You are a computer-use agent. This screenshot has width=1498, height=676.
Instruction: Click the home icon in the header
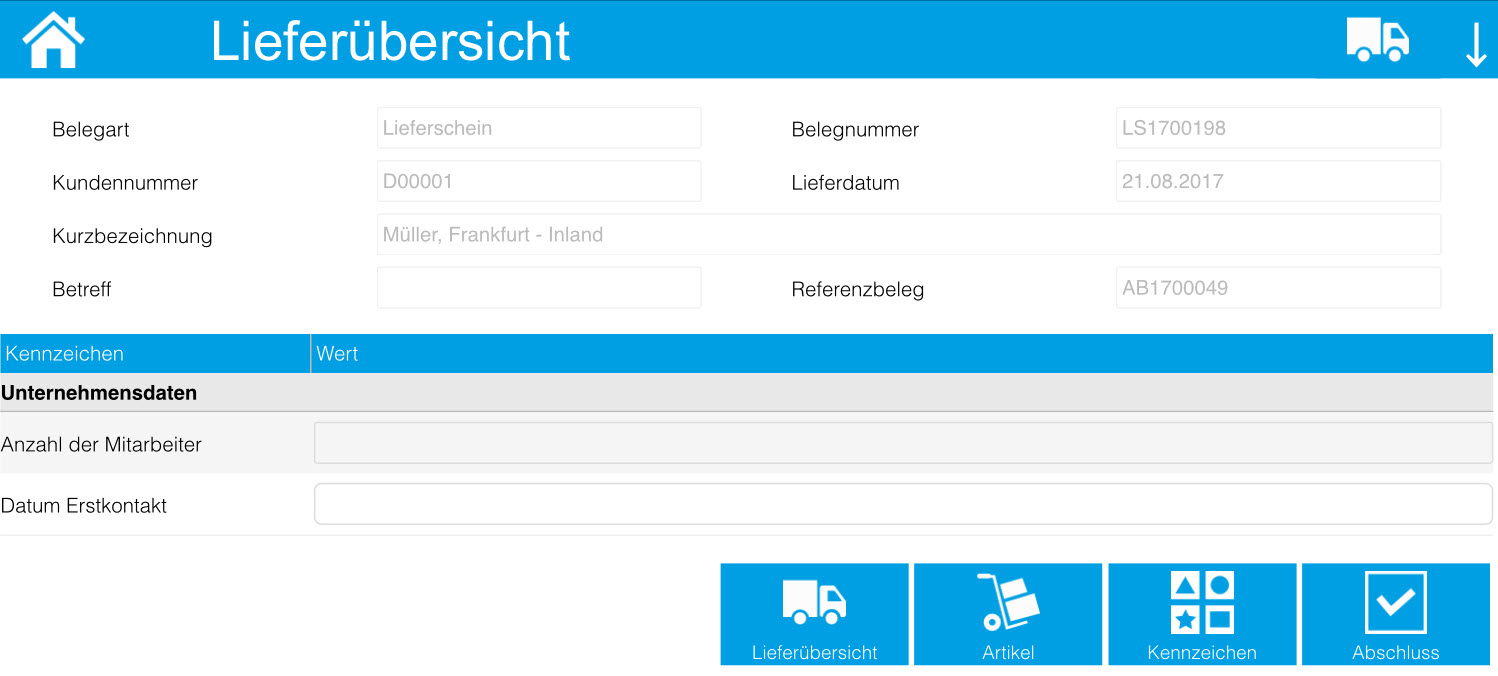(x=52, y=39)
